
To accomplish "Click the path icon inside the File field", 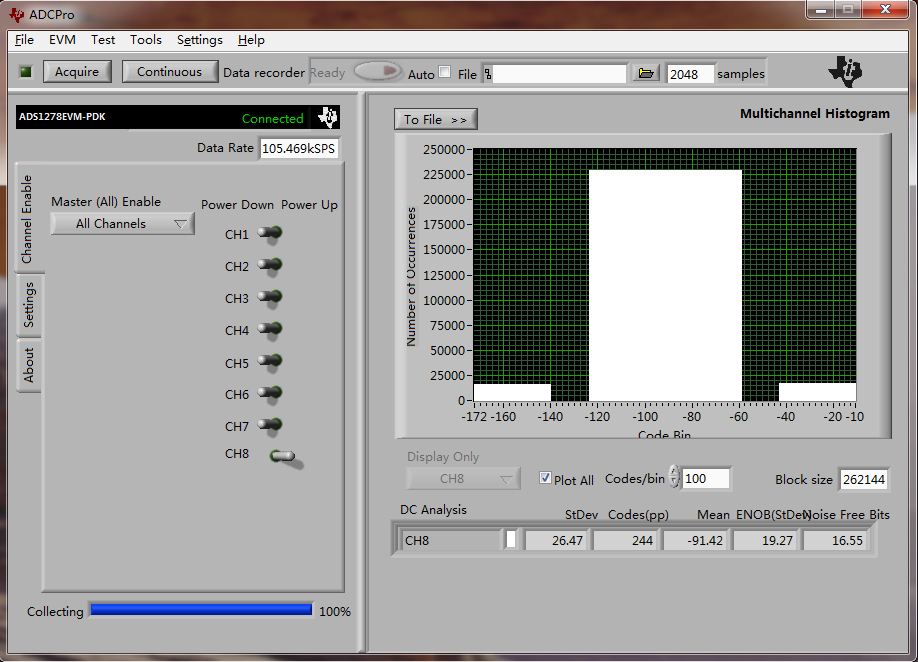I will pyautogui.click(x=488, y=74).
